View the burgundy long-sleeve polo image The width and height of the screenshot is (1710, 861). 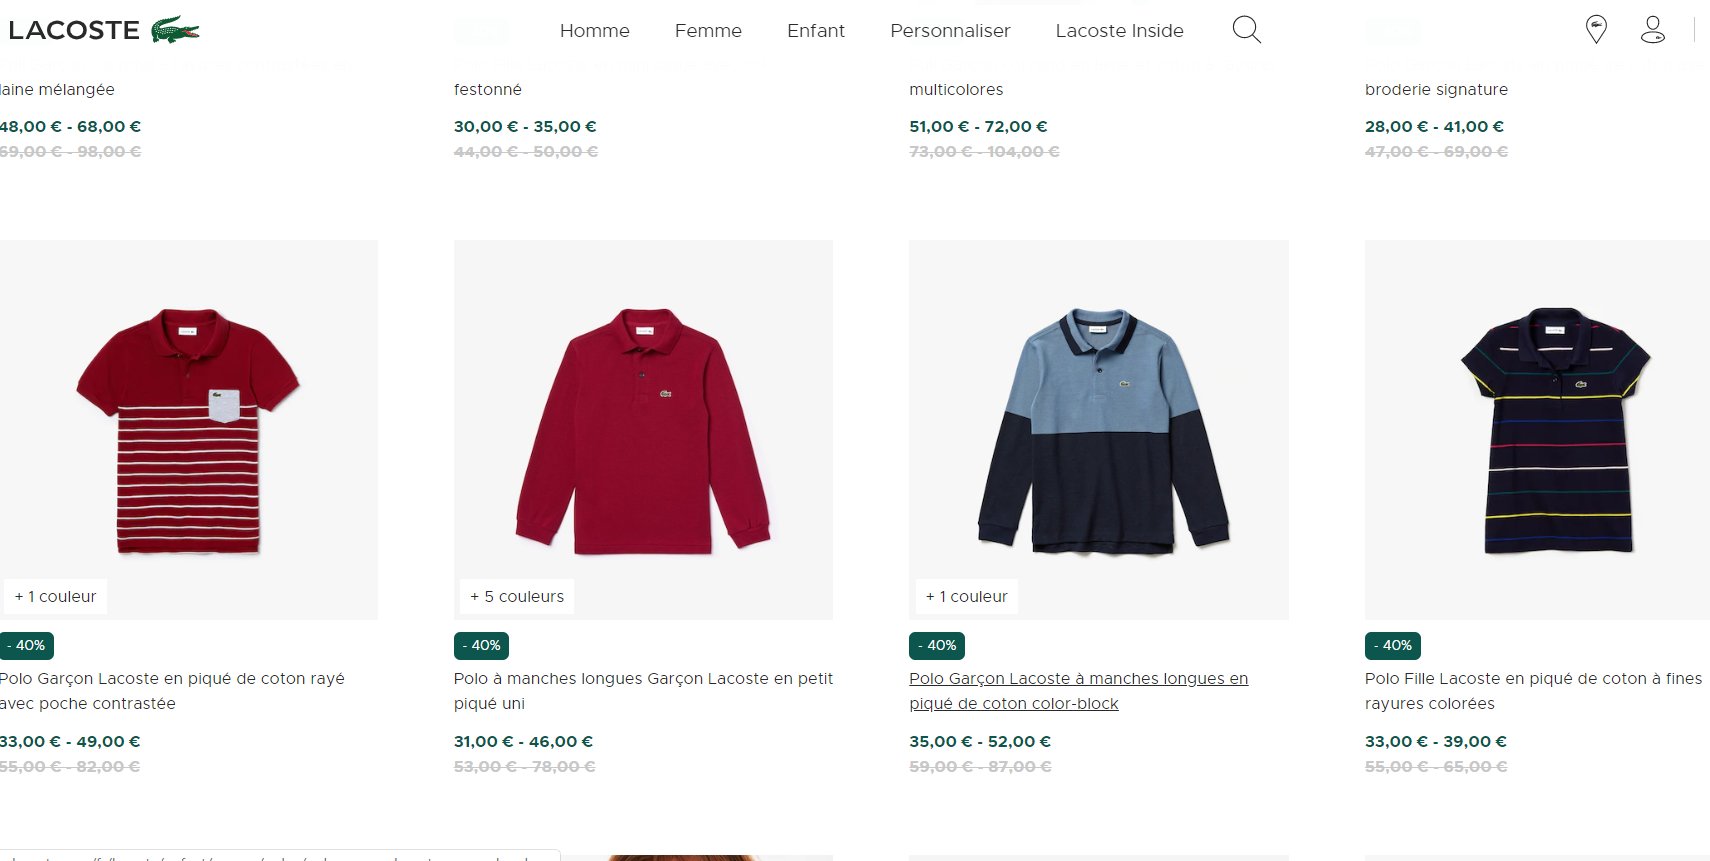click(x=643, y=430)
